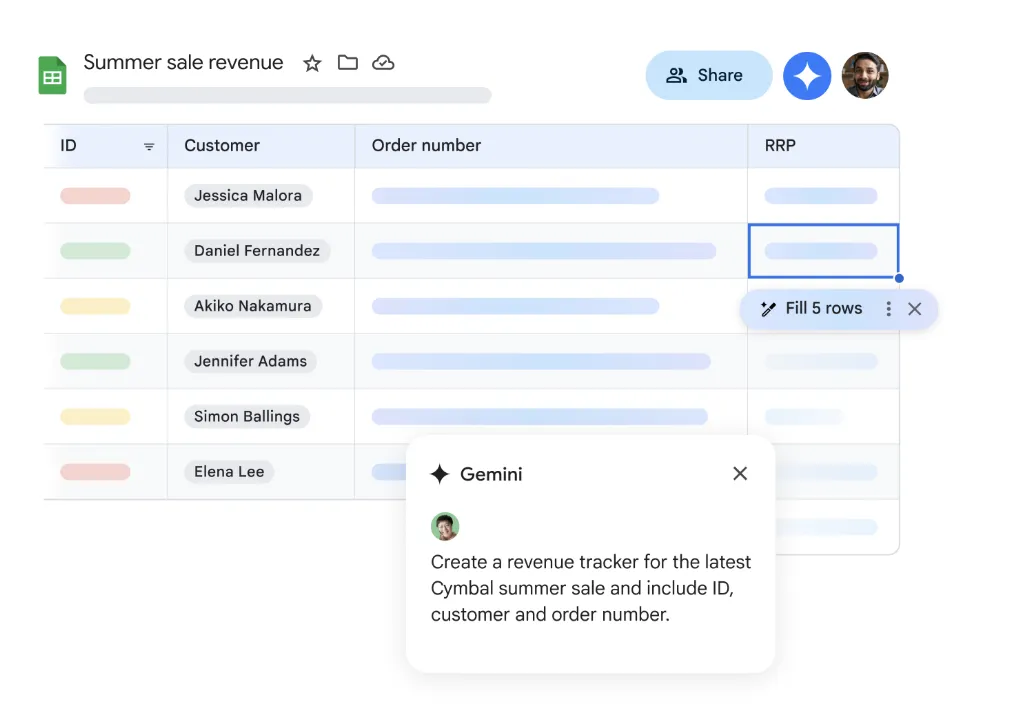Viewport: 1034px width, 724px height.
Task: Click the Jennifer Adams customer chip
Action: click(x=251, y=361)
